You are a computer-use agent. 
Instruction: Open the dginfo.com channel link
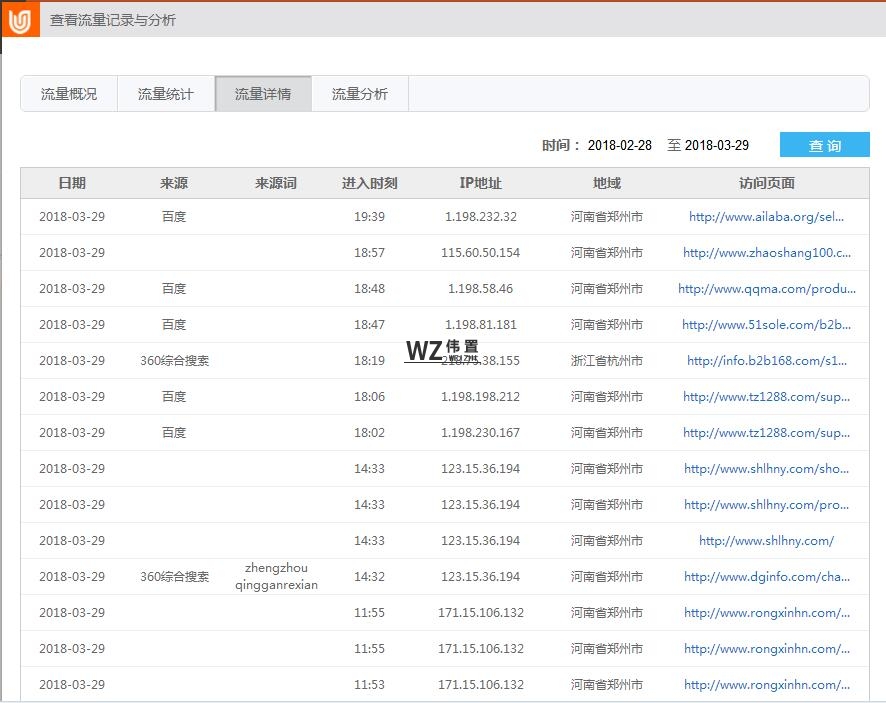[765, 577]
